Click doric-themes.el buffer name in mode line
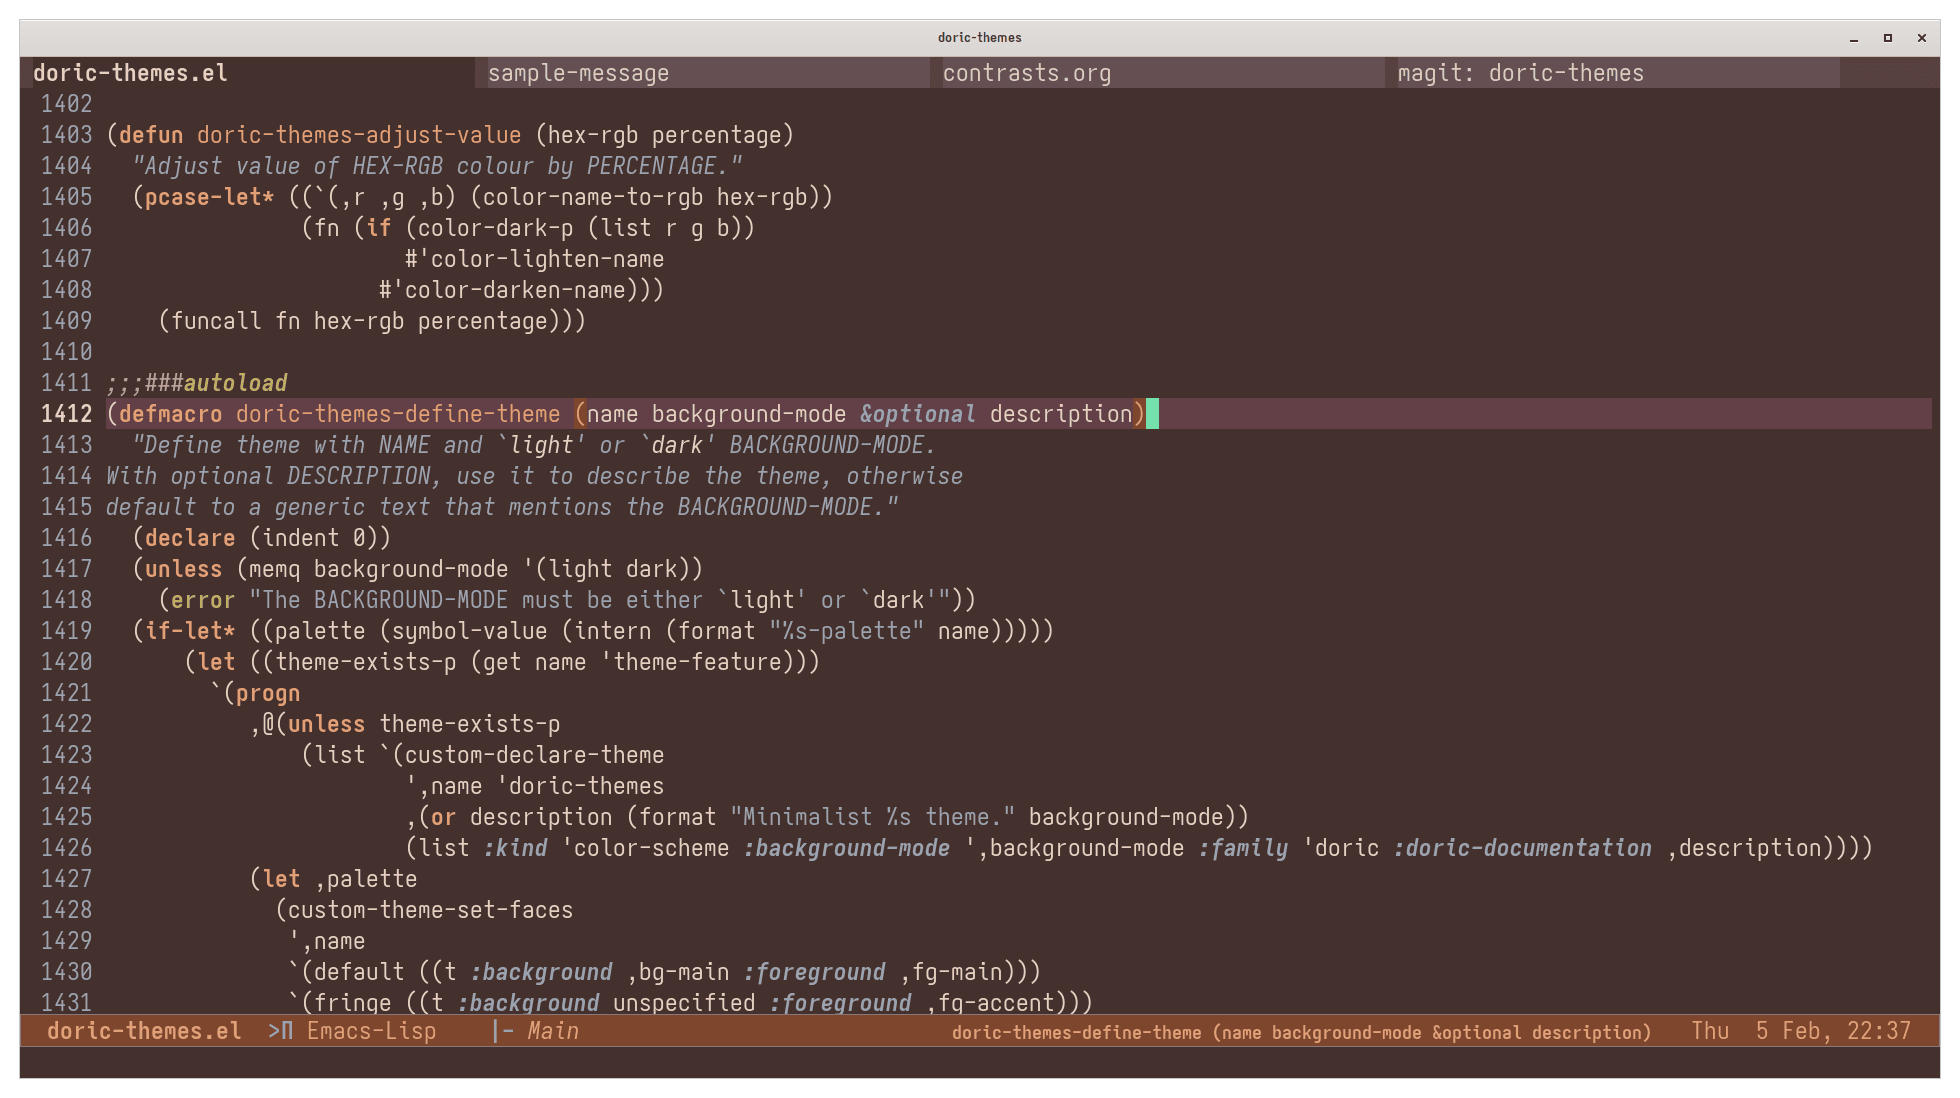 pyautogui.click(x=144, y=1031)
